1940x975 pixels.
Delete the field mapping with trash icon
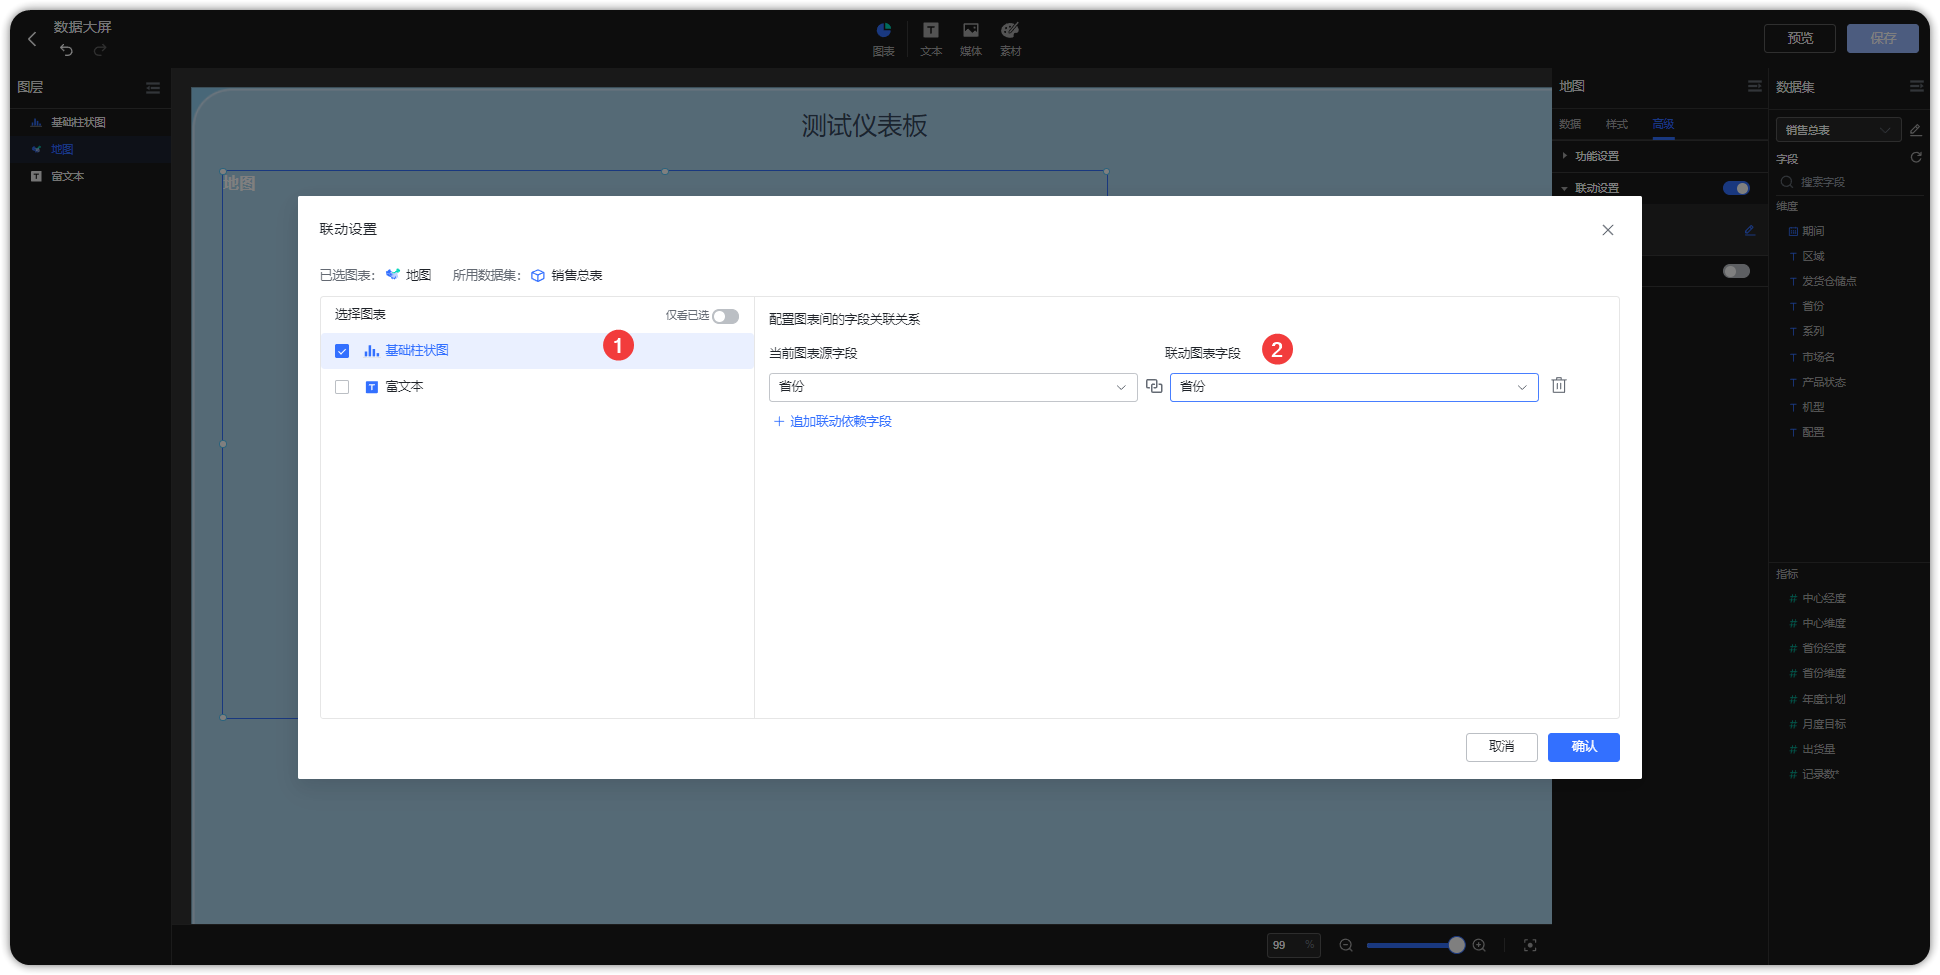point(1559,386)
